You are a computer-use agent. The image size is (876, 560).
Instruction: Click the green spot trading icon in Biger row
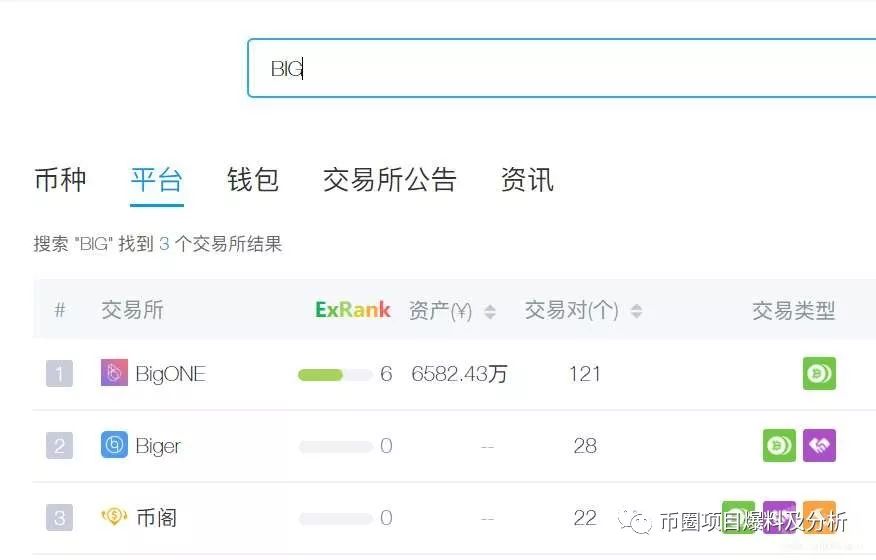779,445
